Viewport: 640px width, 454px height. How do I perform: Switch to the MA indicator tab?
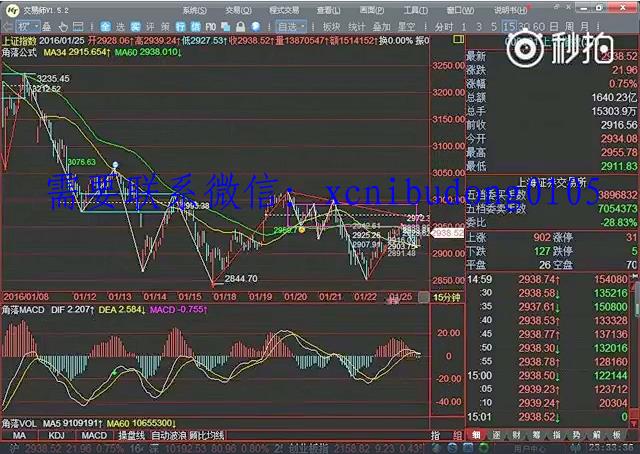click(x=19, y=436)
